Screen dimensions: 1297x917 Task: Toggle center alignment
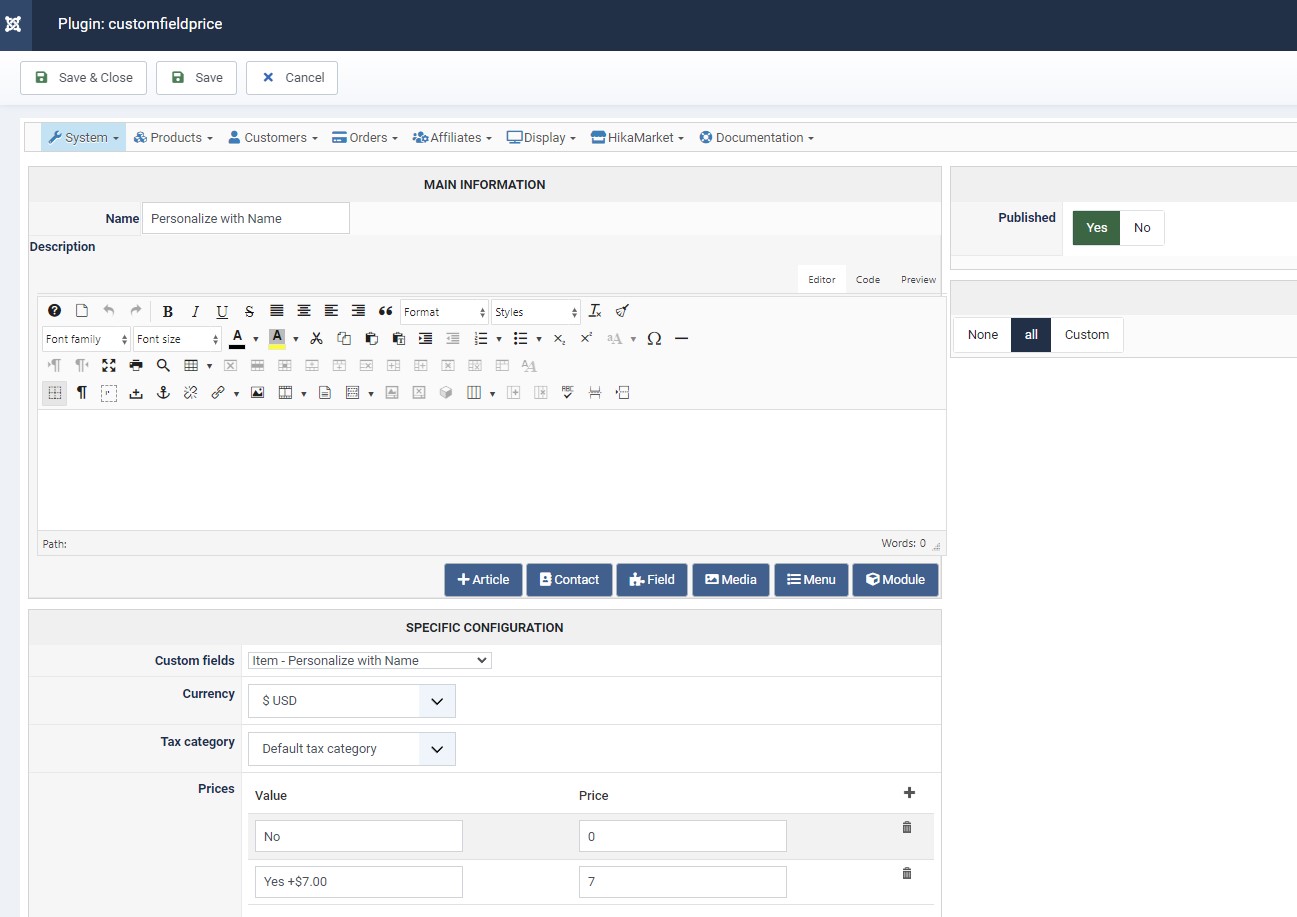pos(304,311)
